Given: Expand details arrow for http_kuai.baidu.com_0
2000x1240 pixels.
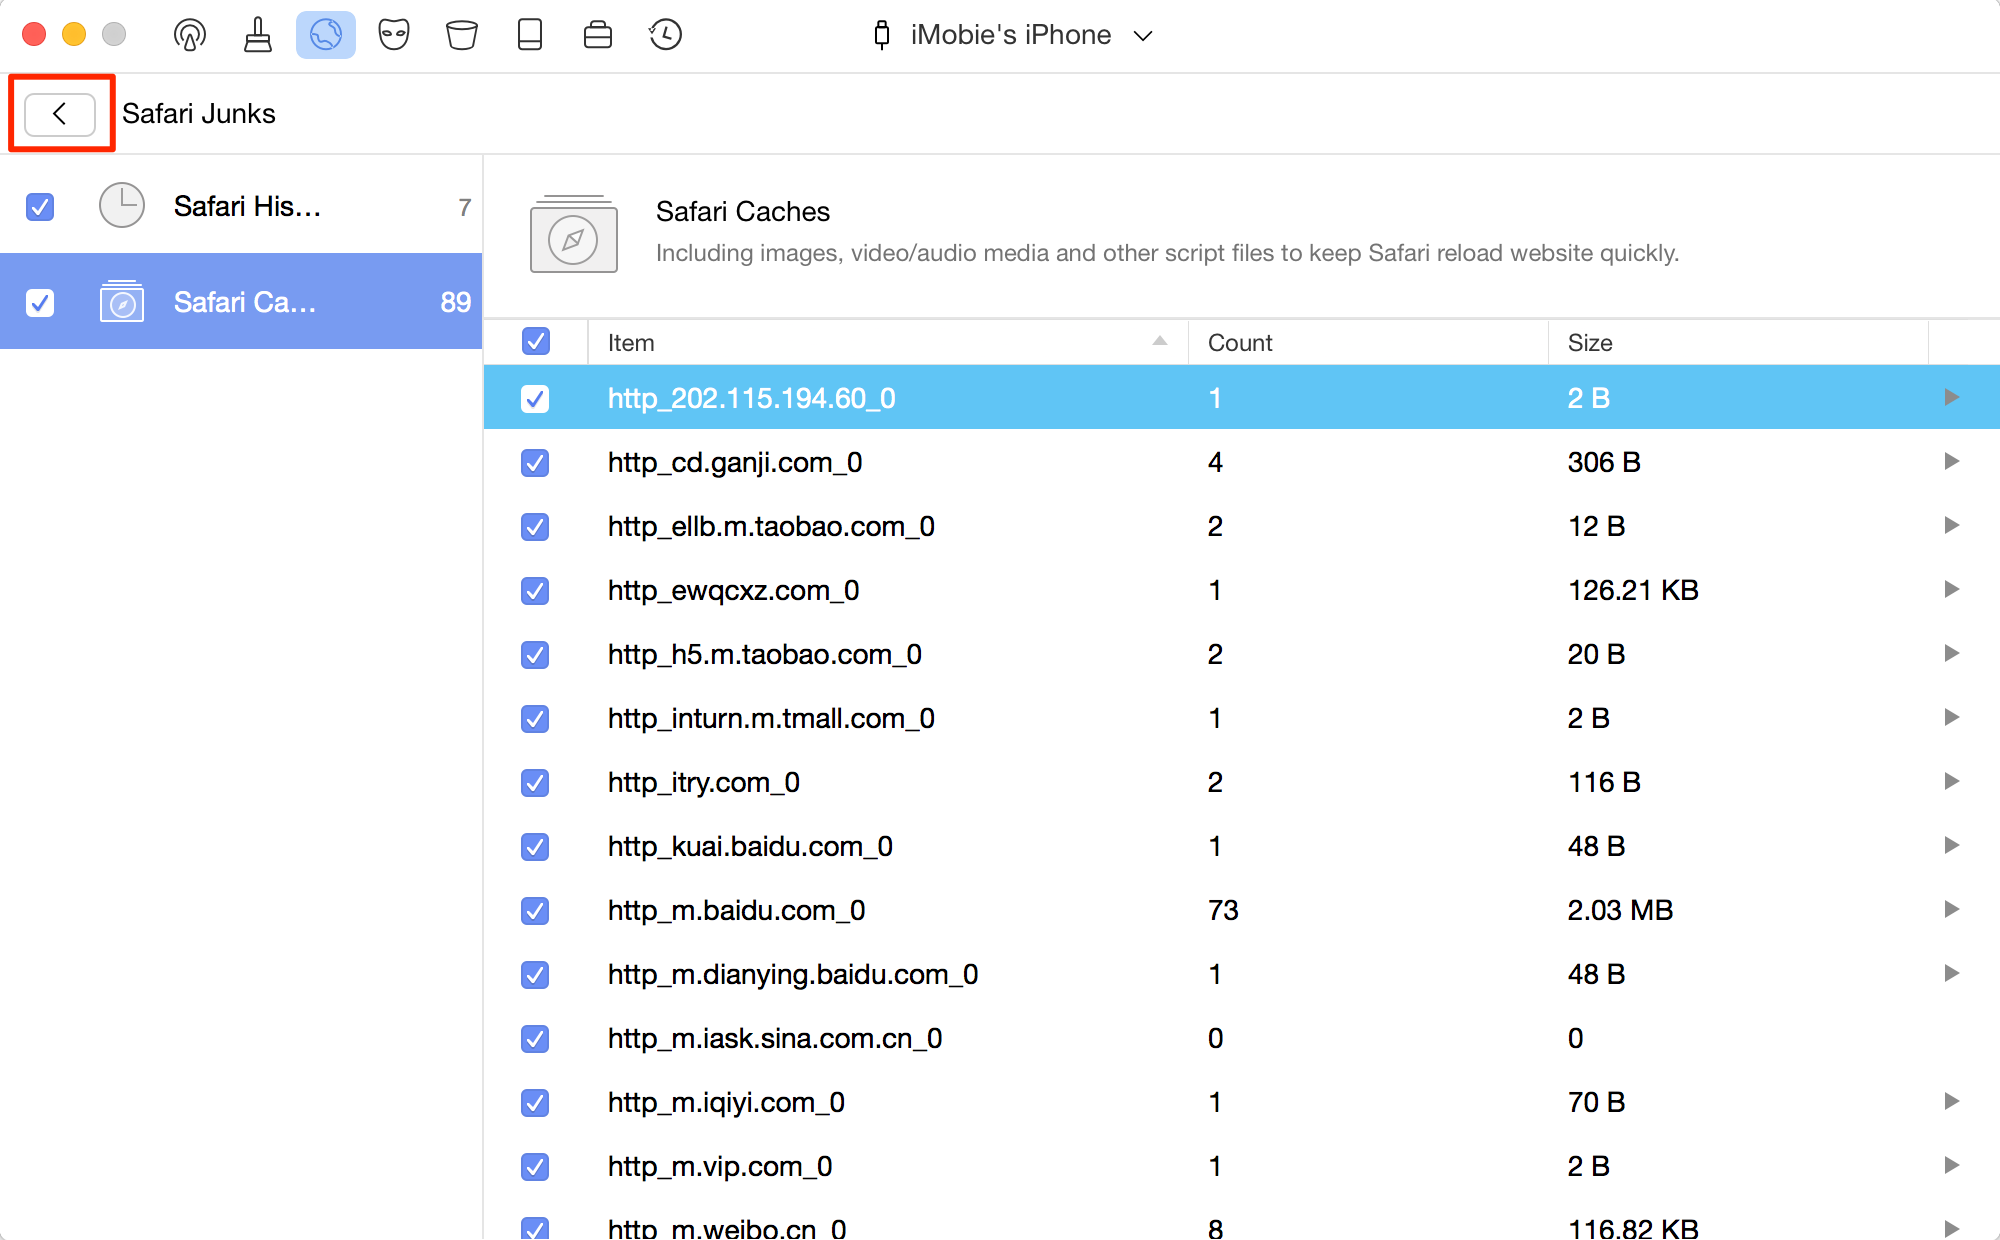Looking at the screenshot, I should pyautogui.click(x=1951, y=845).
